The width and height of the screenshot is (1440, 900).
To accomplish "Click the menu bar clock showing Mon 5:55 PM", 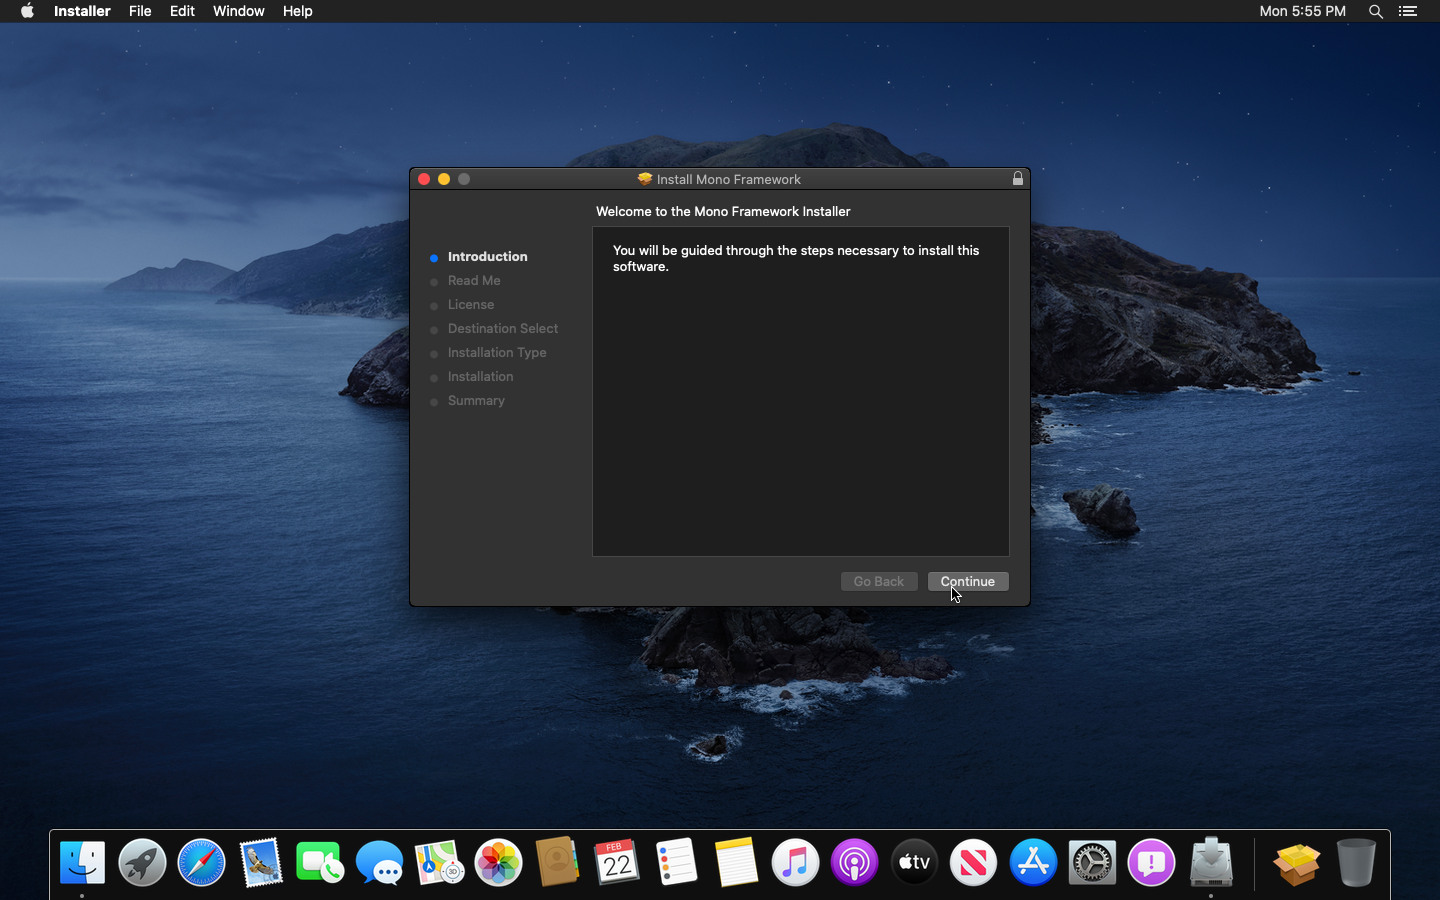I will click(x=1302, y=11).
